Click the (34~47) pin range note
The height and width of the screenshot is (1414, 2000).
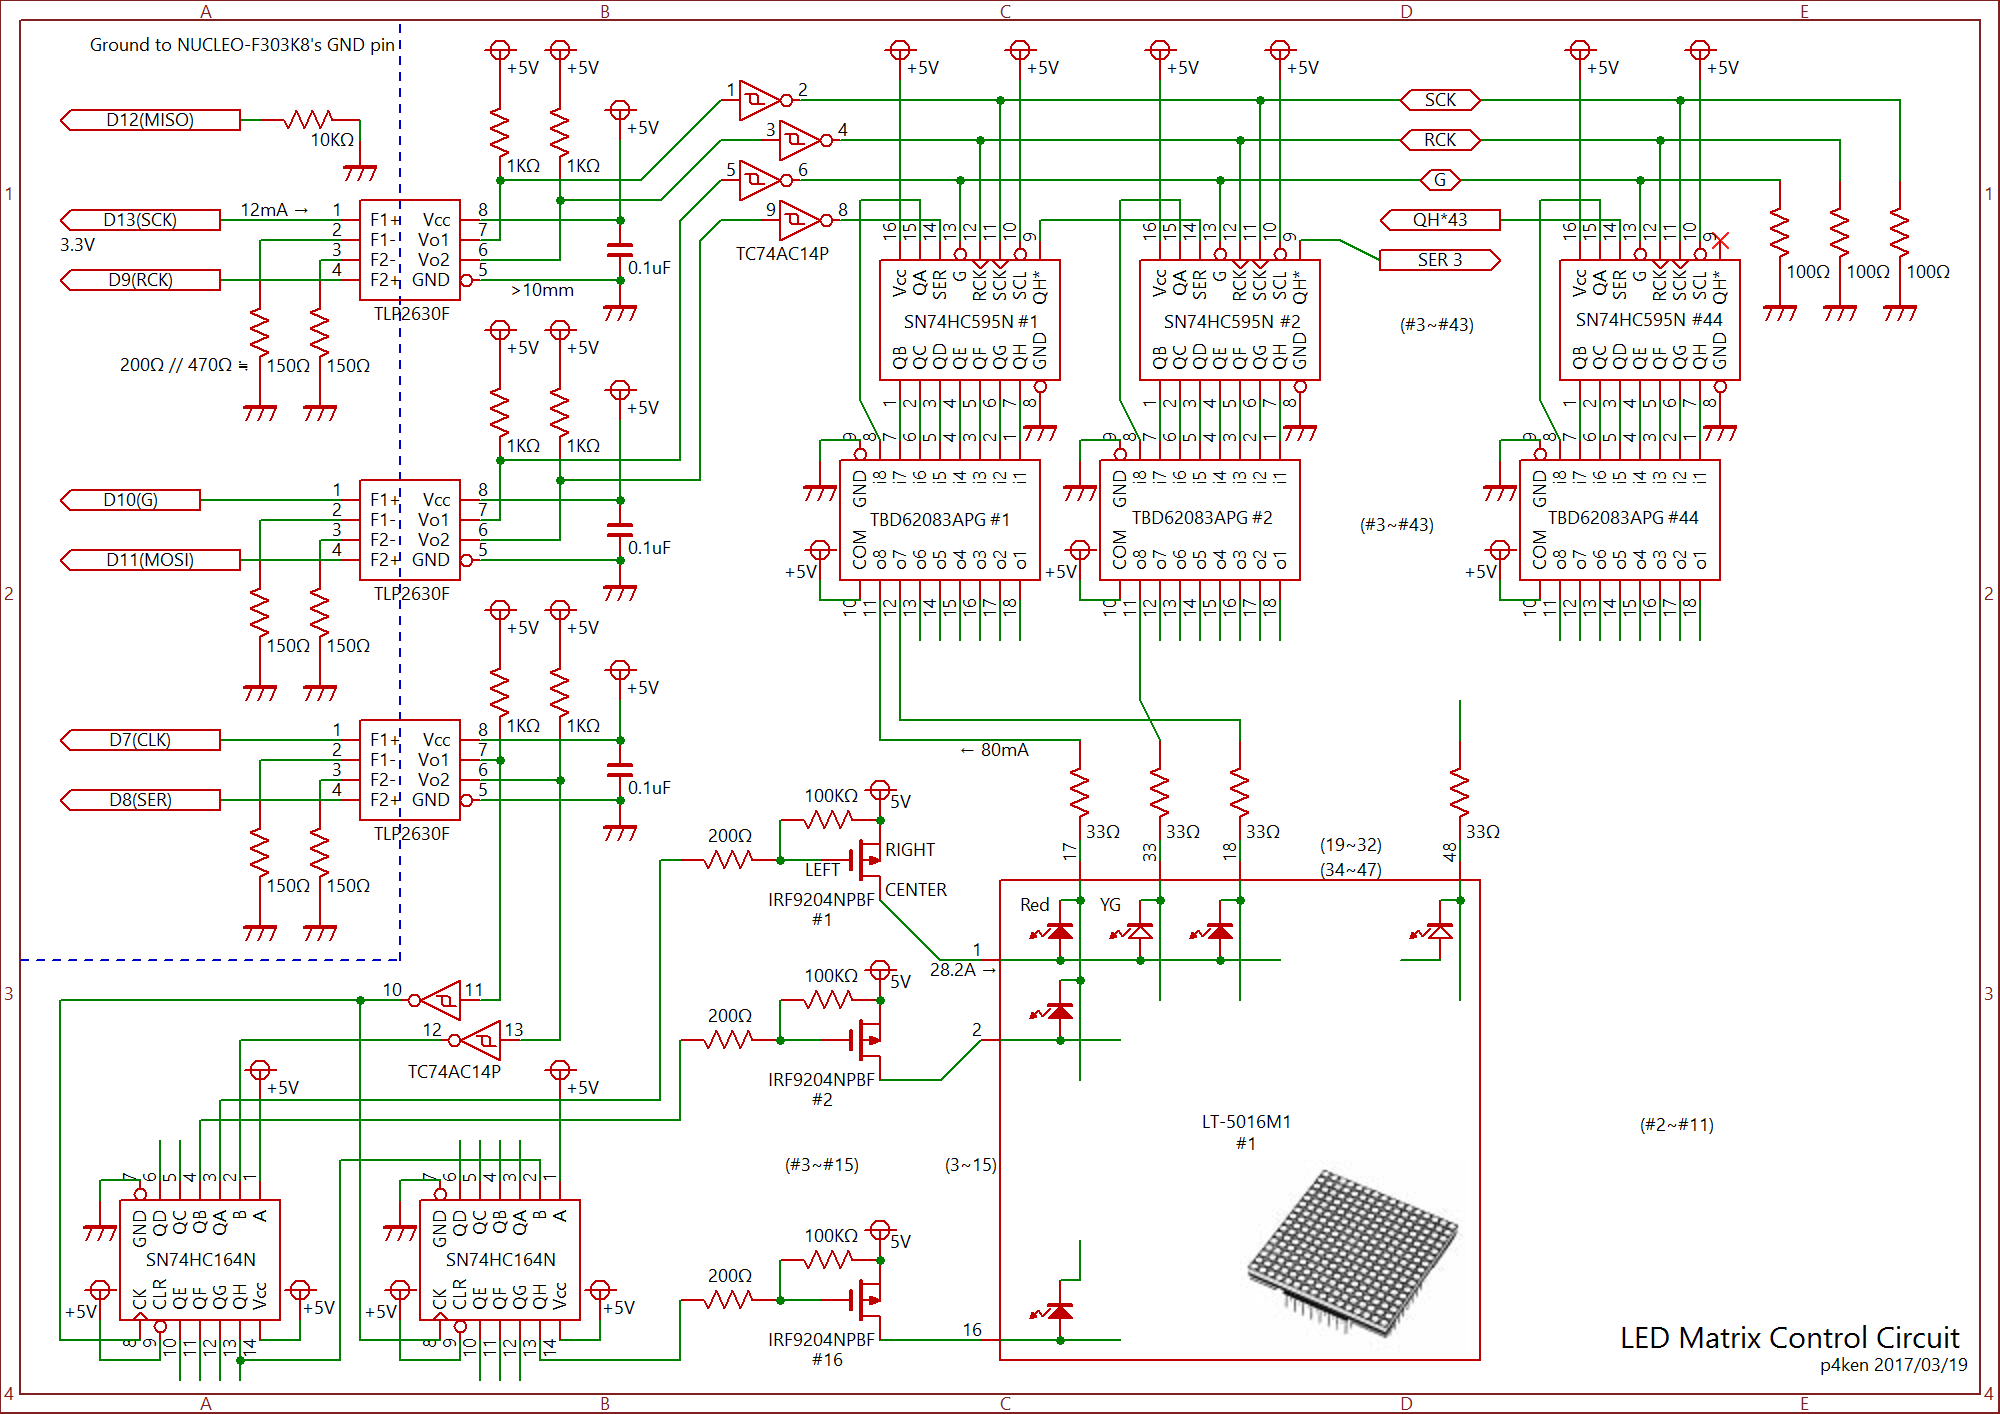[x=1351, y=870]
